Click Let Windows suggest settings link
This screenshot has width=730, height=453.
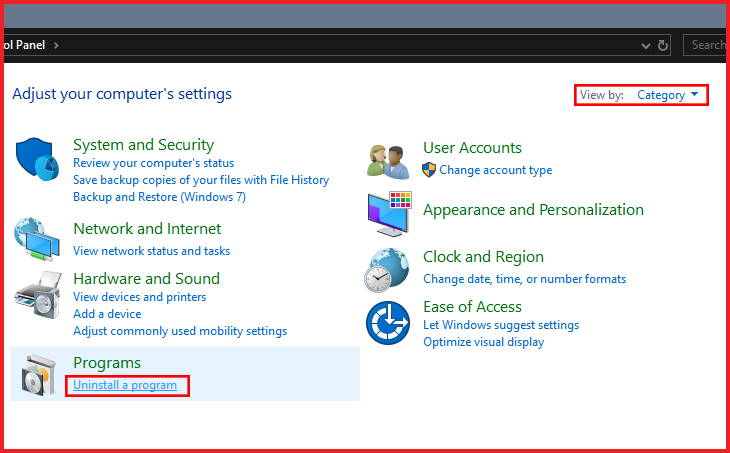(x=501, y=325)
